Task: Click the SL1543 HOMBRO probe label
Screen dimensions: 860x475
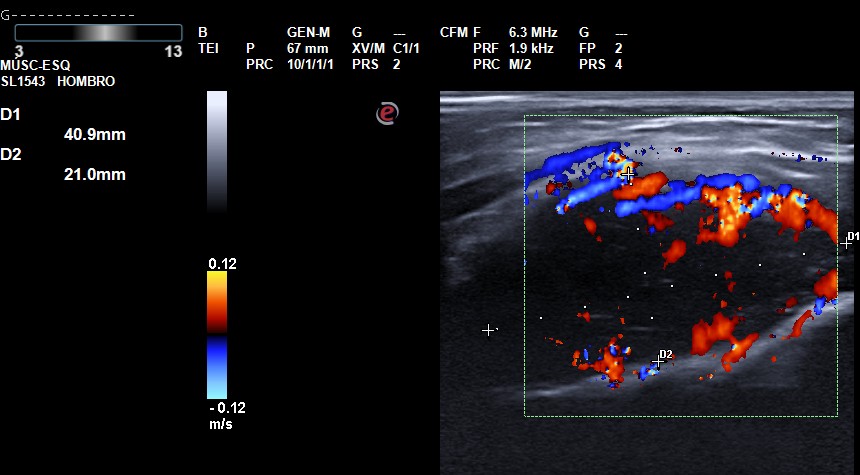Action: pos(57,81)
